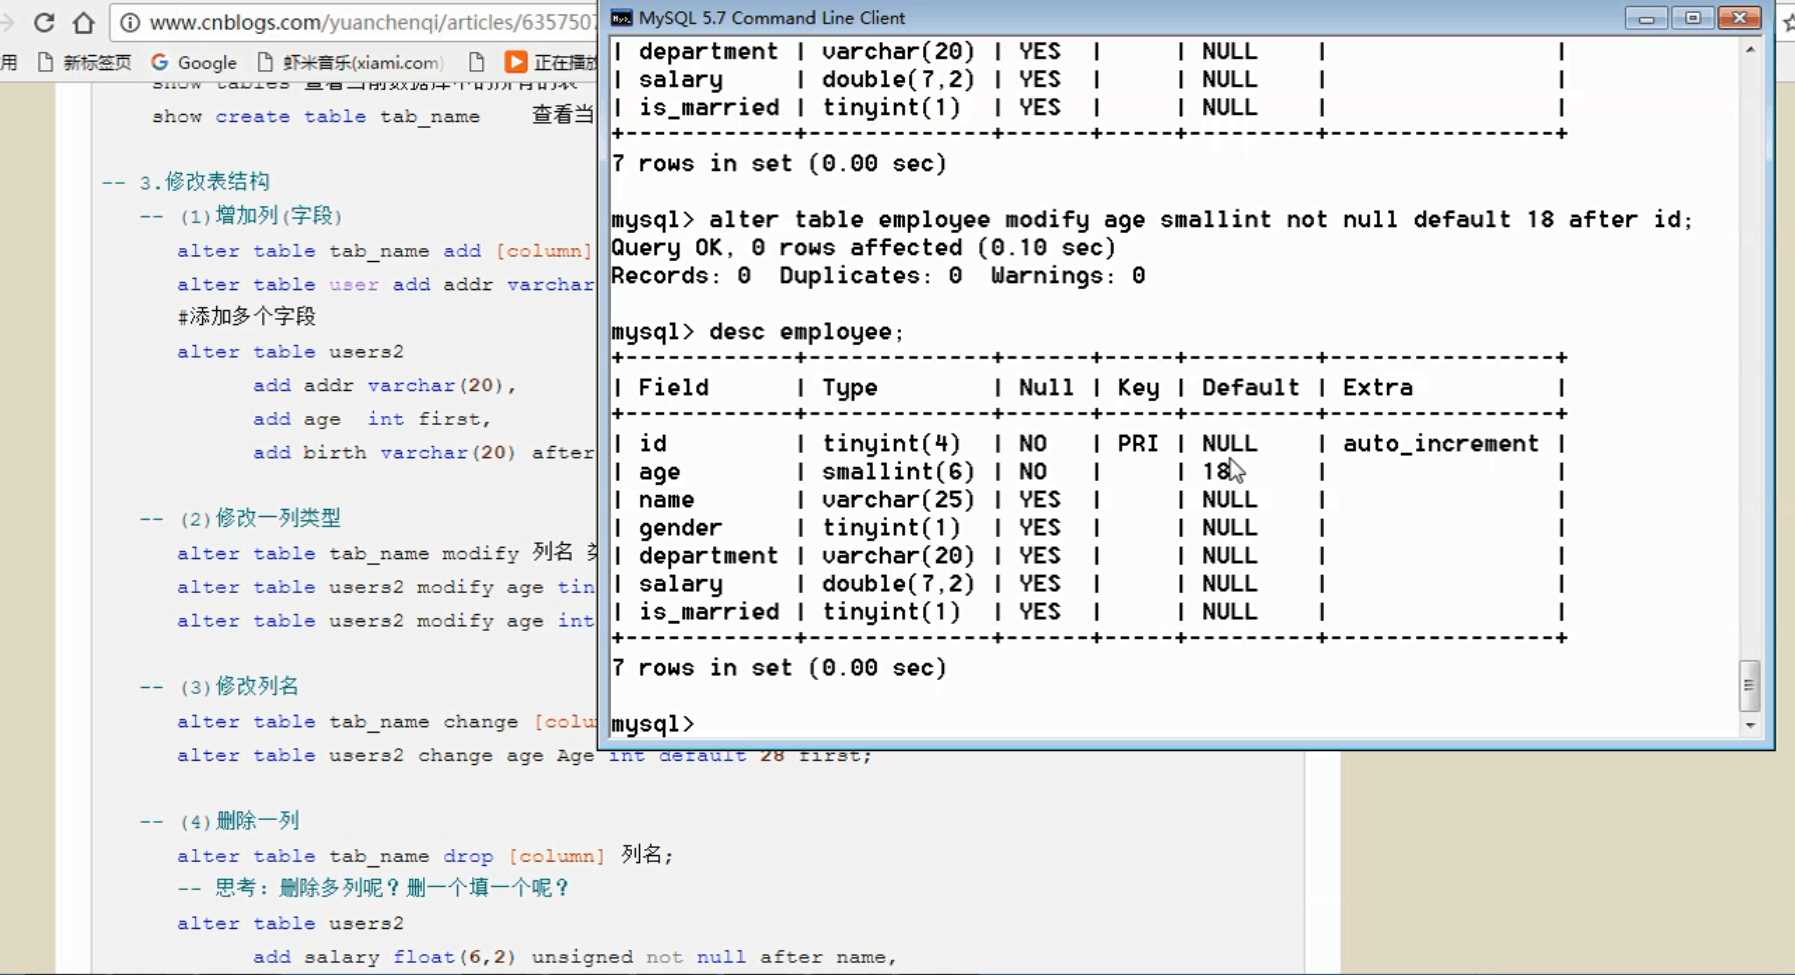
Task: Click the lower '7 rows in set' message
Action: pos(779,667)
